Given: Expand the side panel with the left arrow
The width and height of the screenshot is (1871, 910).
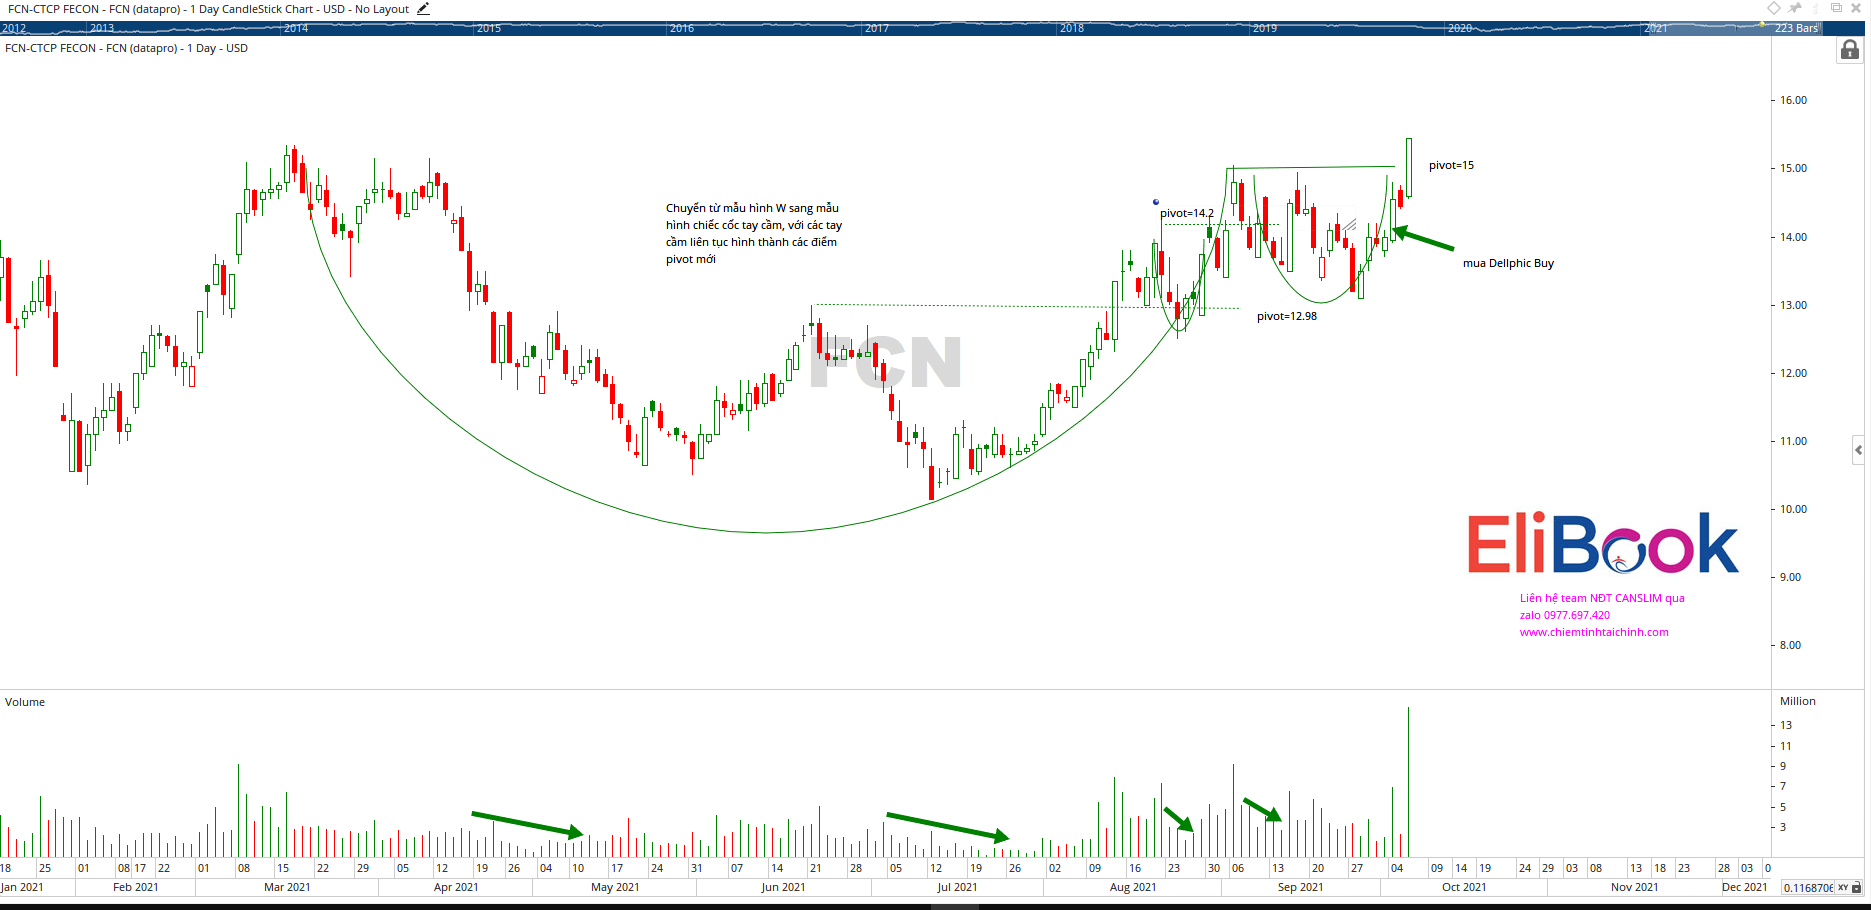Looking at the screenshot, I should click(1858, 451).
